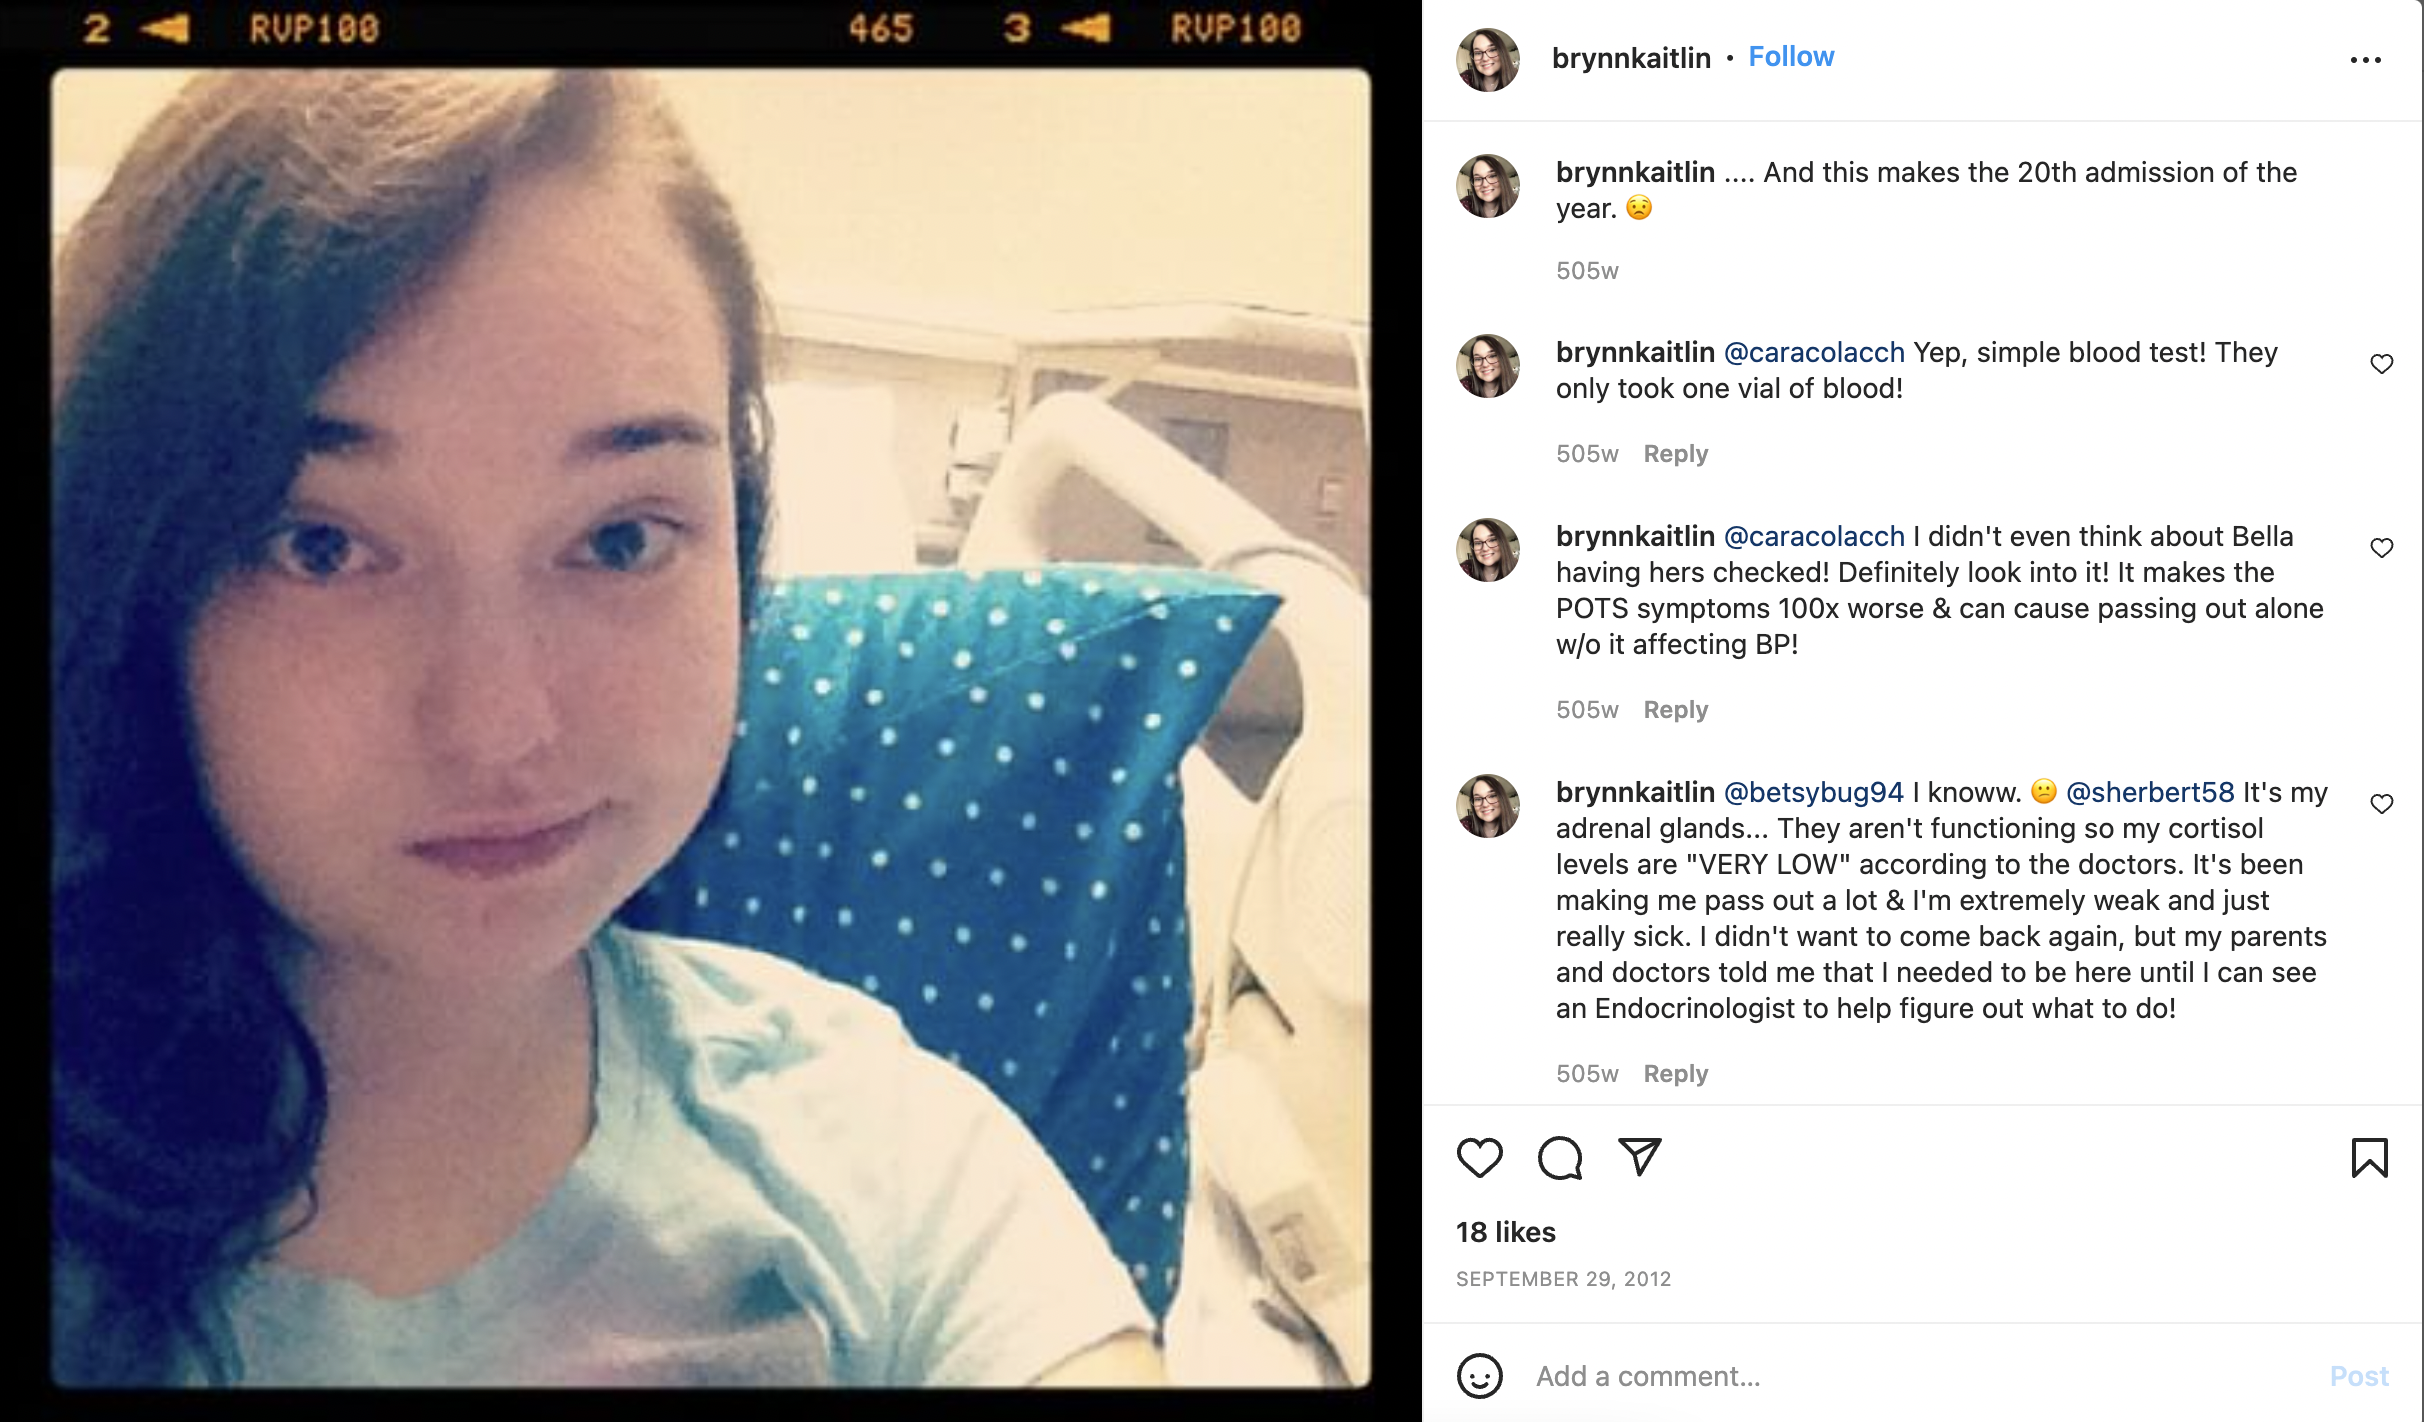Reply to the 'one vial of blood' comment
This screenshot has width=2424, height=1422.
[1675, 454]
